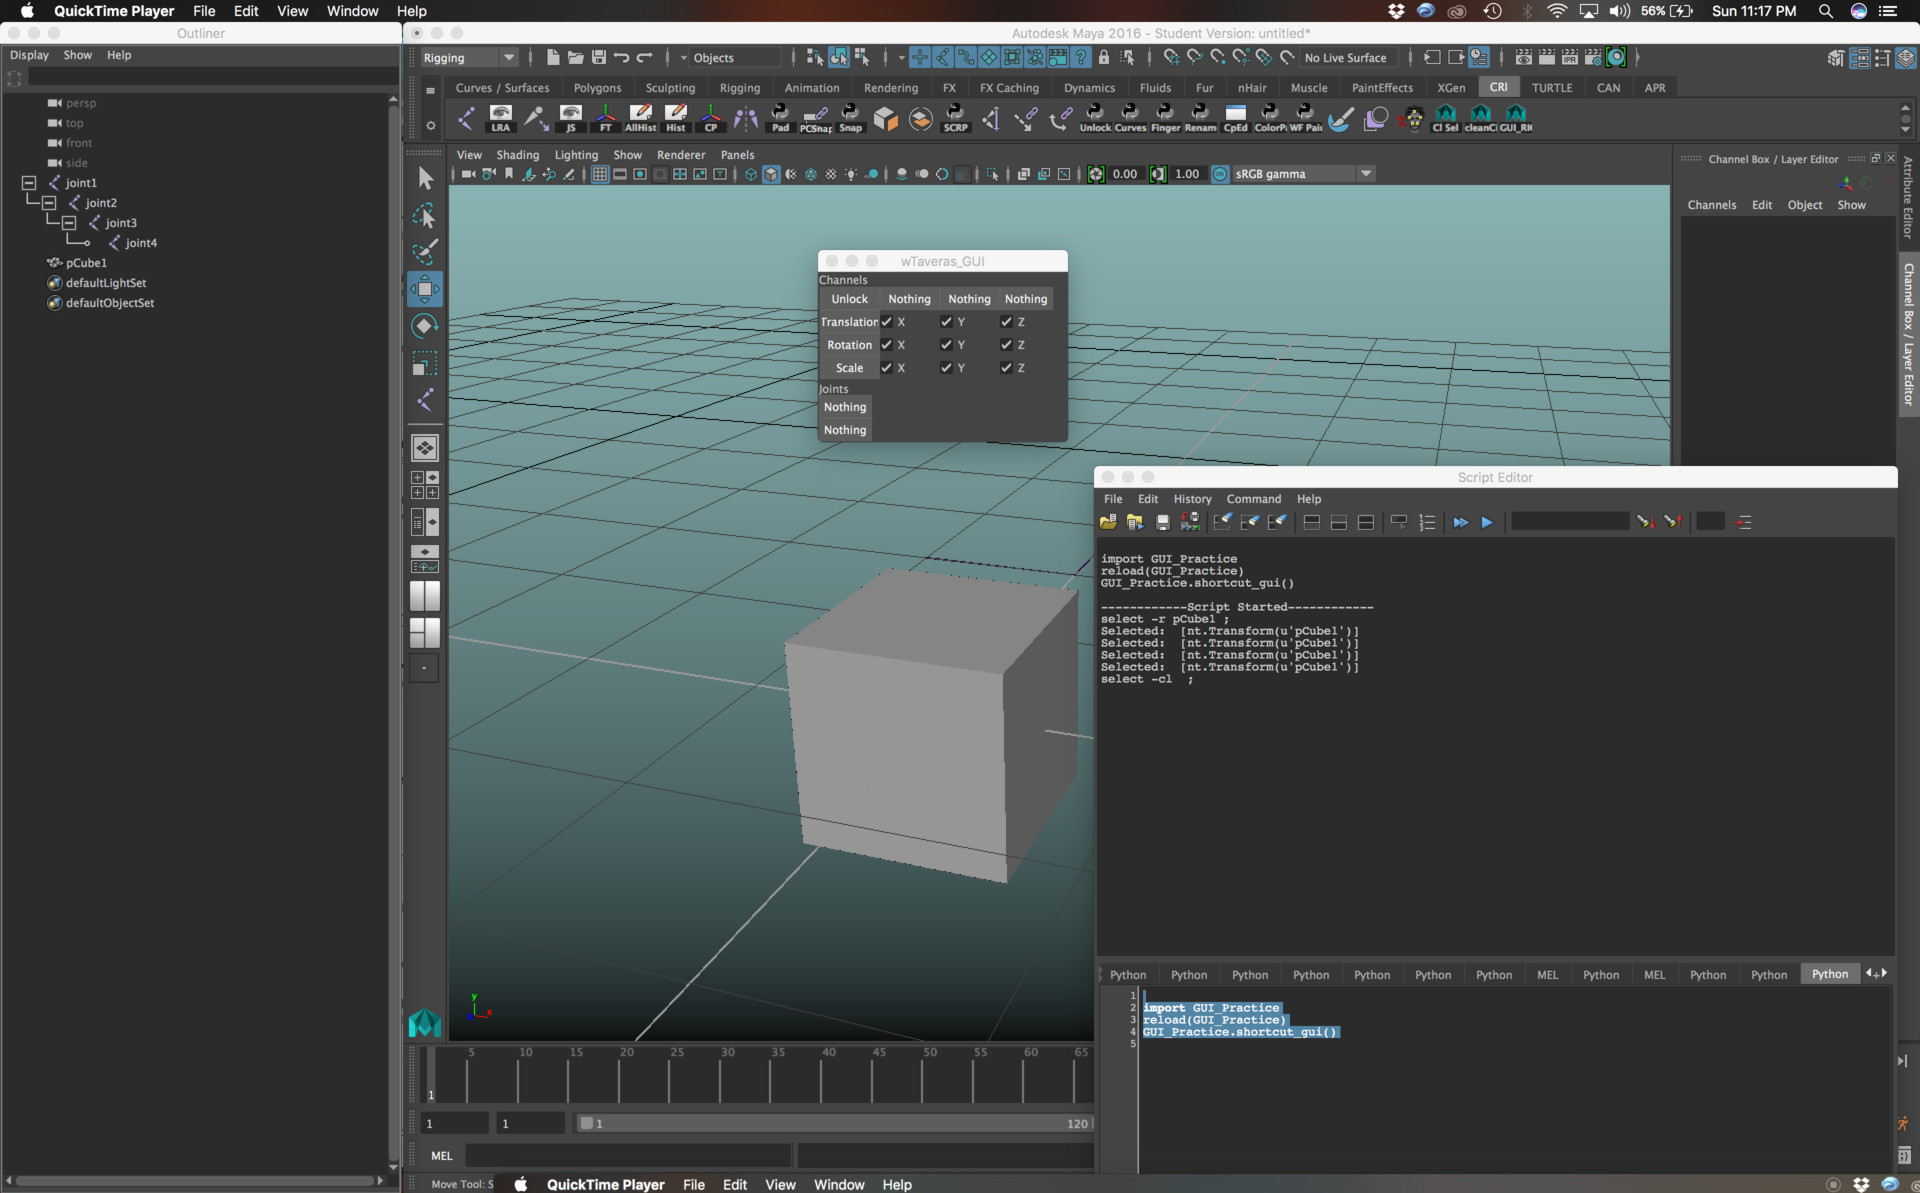Click the Paint selection tool
The image size is (1920, 1193).
point(424,252)
